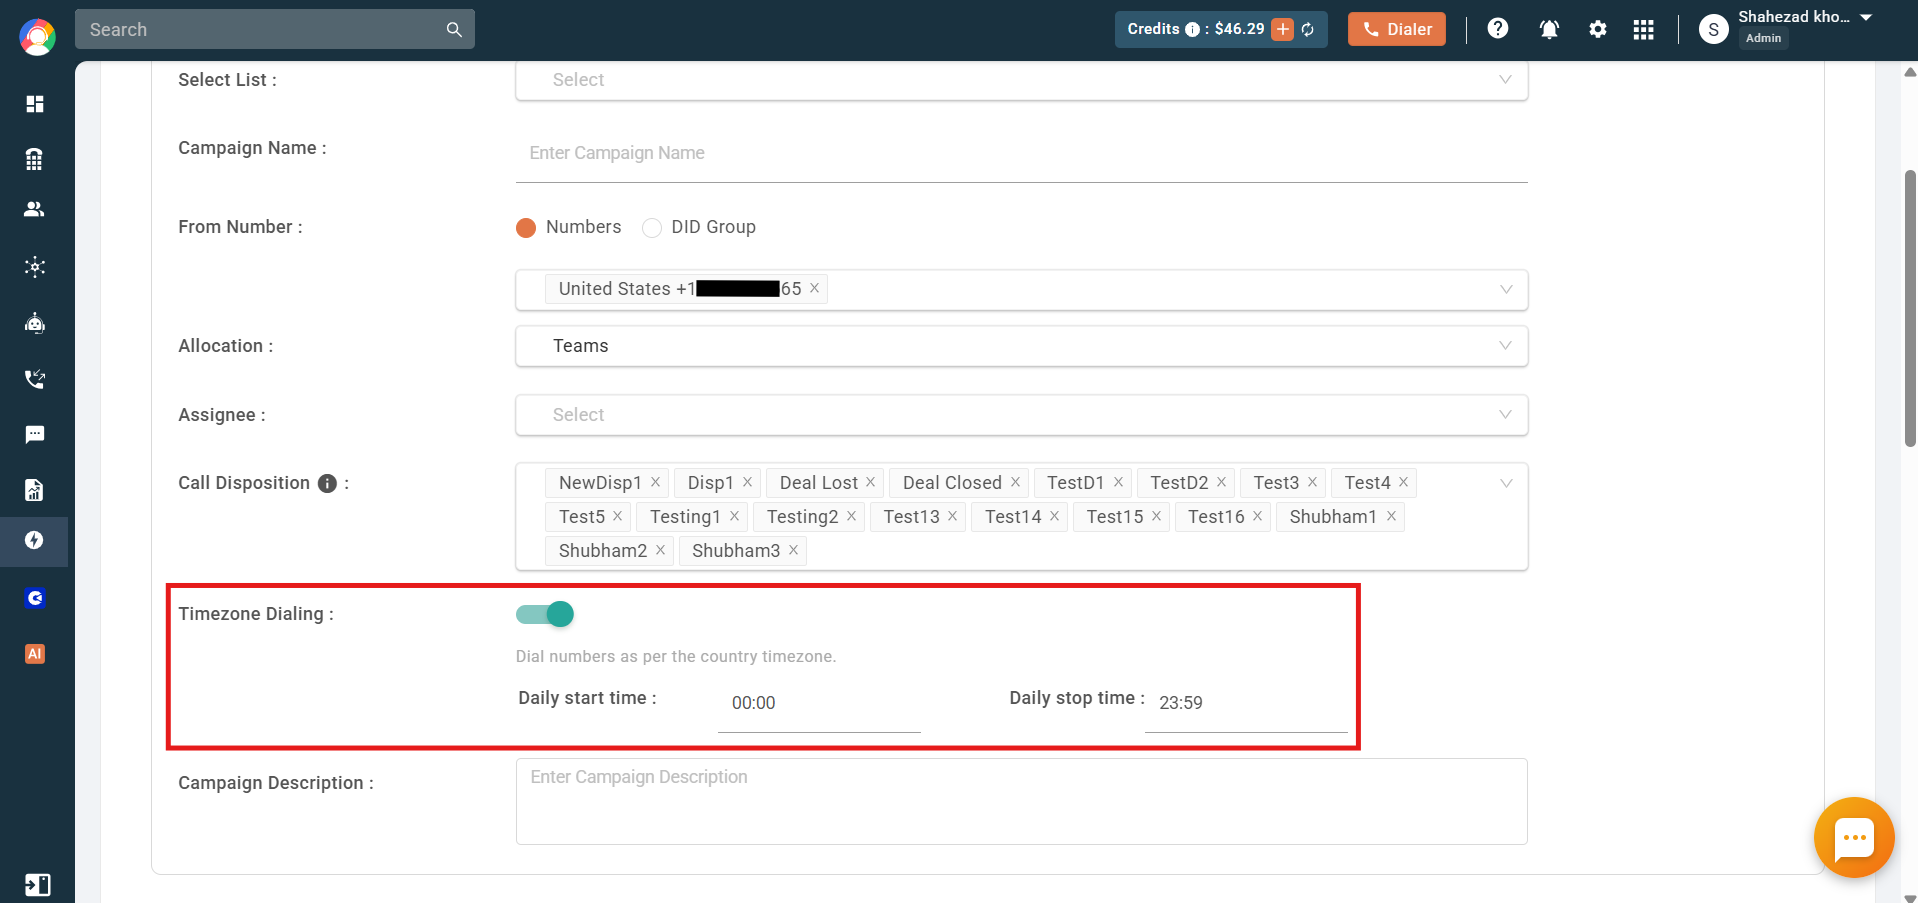Open the contacts people icon in sidebar
This screenshot has width=1918, height=903.
(x=35, y=209)
